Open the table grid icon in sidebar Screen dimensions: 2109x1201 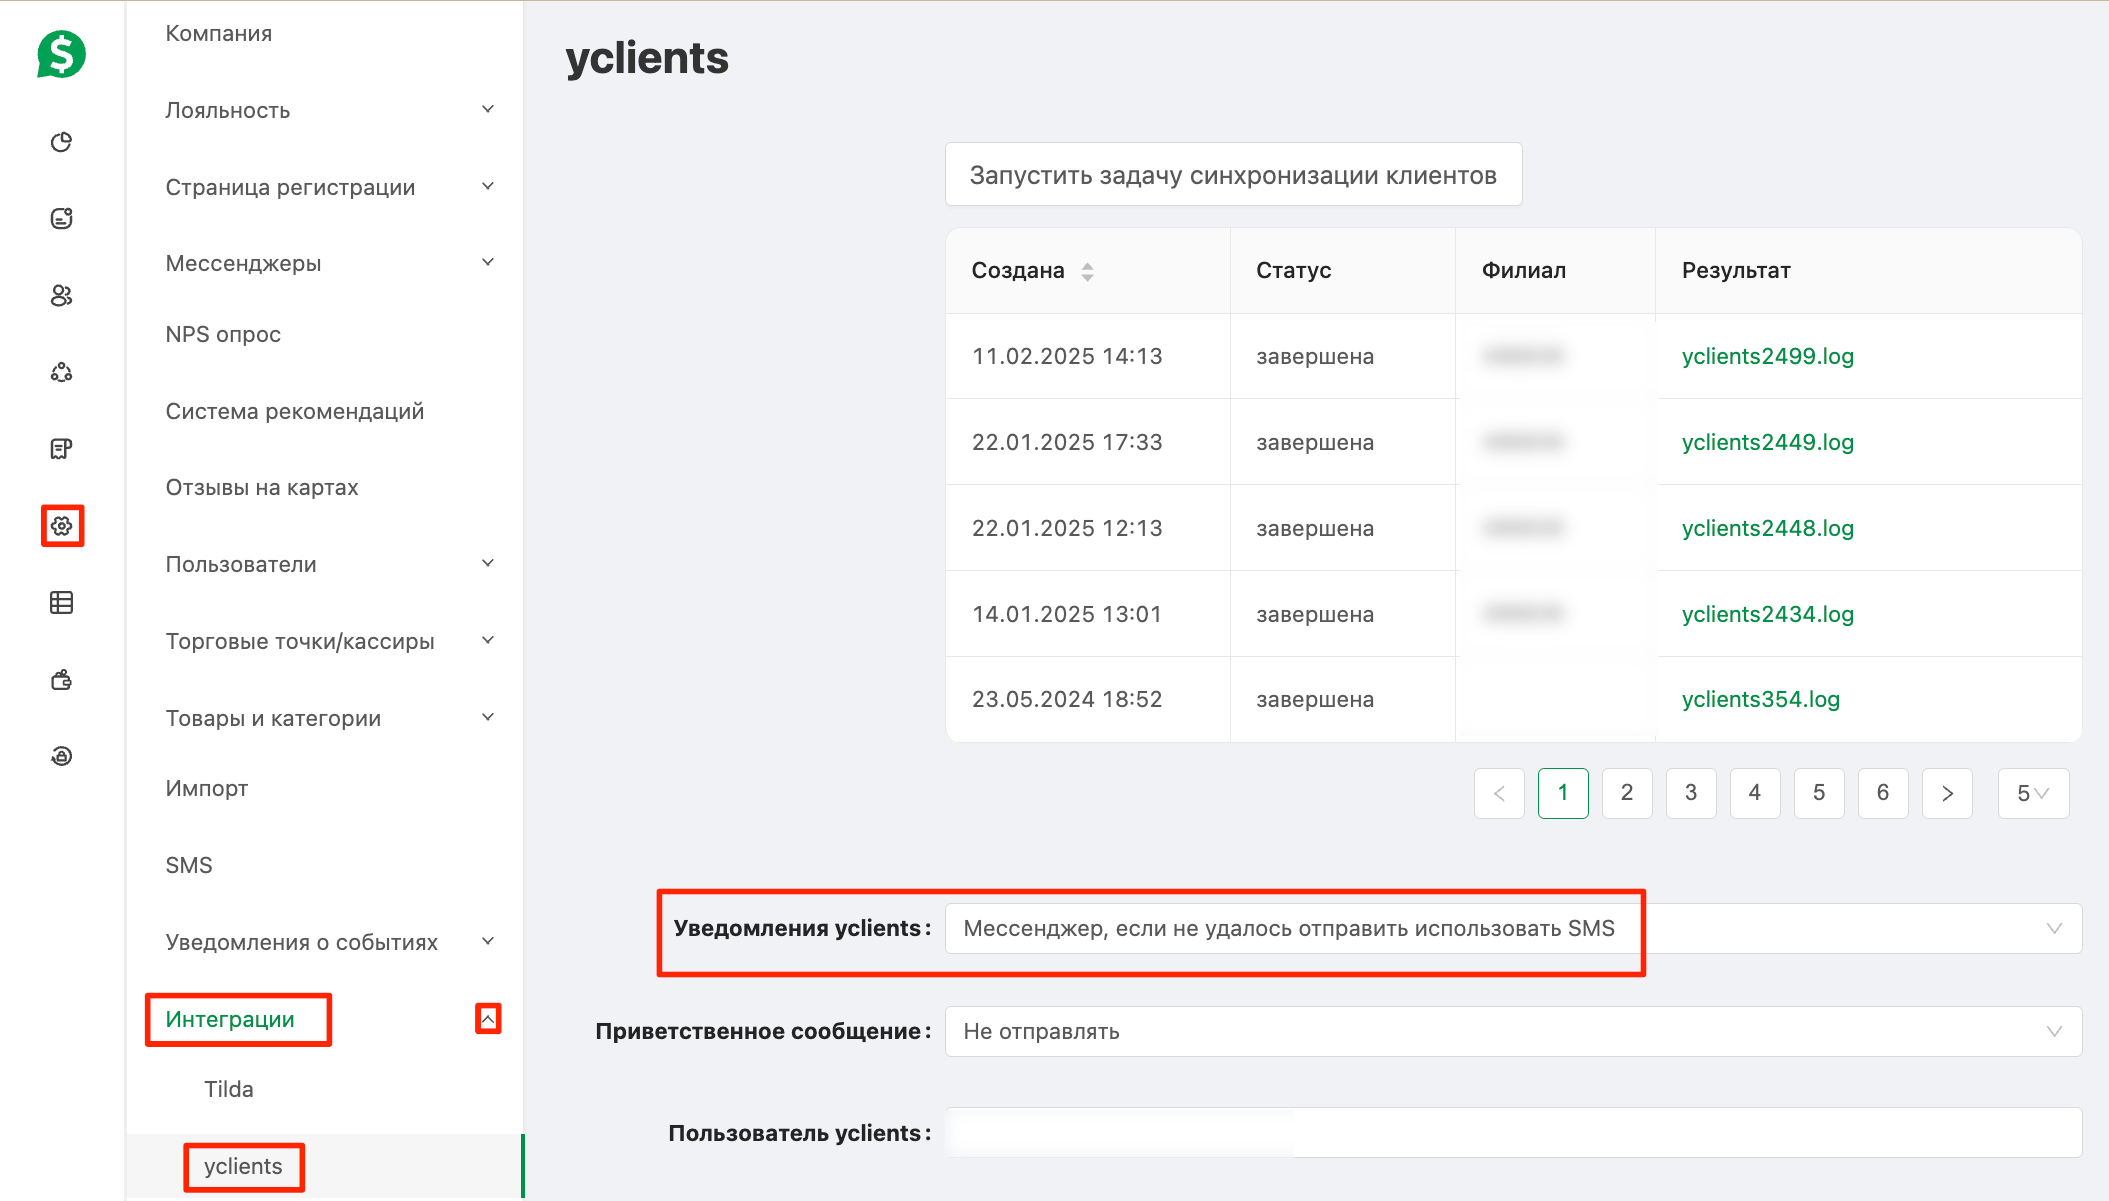[61, 602]
